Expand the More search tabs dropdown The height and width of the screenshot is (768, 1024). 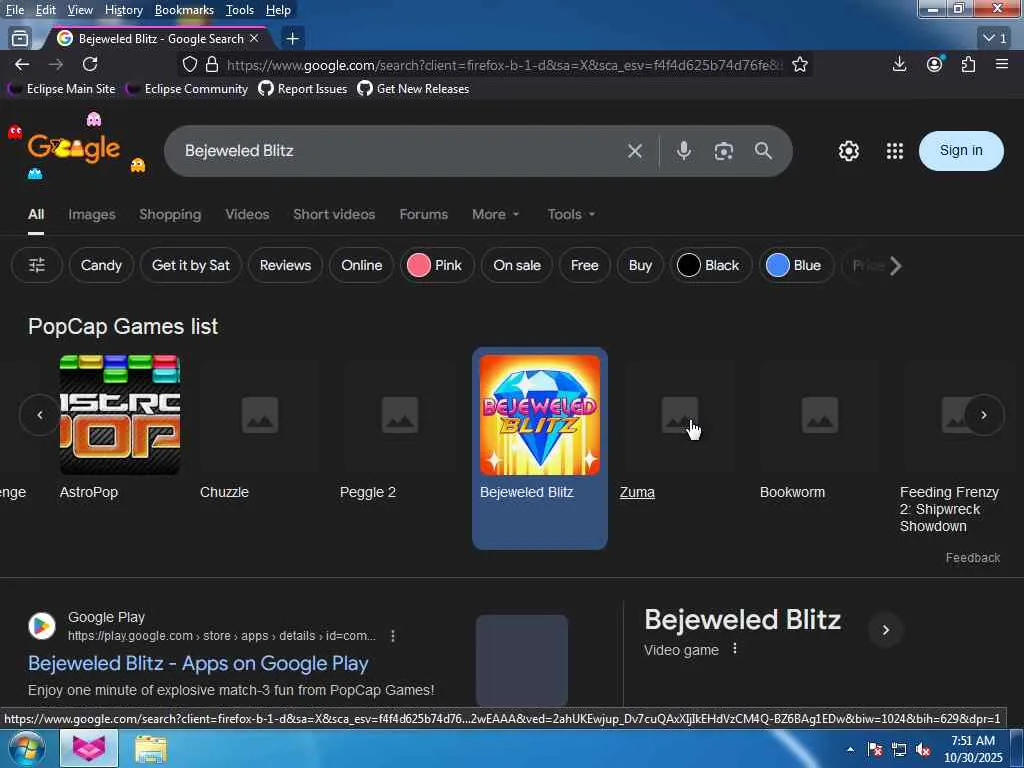pyautogui.click(x=496, y=214)
